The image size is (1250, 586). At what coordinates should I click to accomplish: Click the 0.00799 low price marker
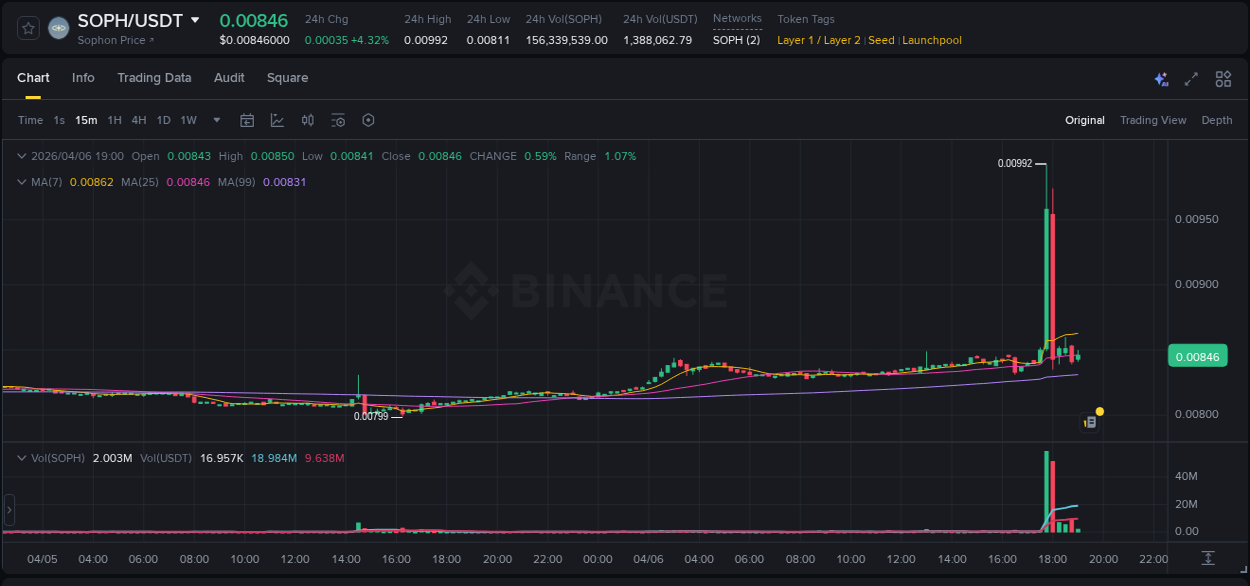[371, 416]
